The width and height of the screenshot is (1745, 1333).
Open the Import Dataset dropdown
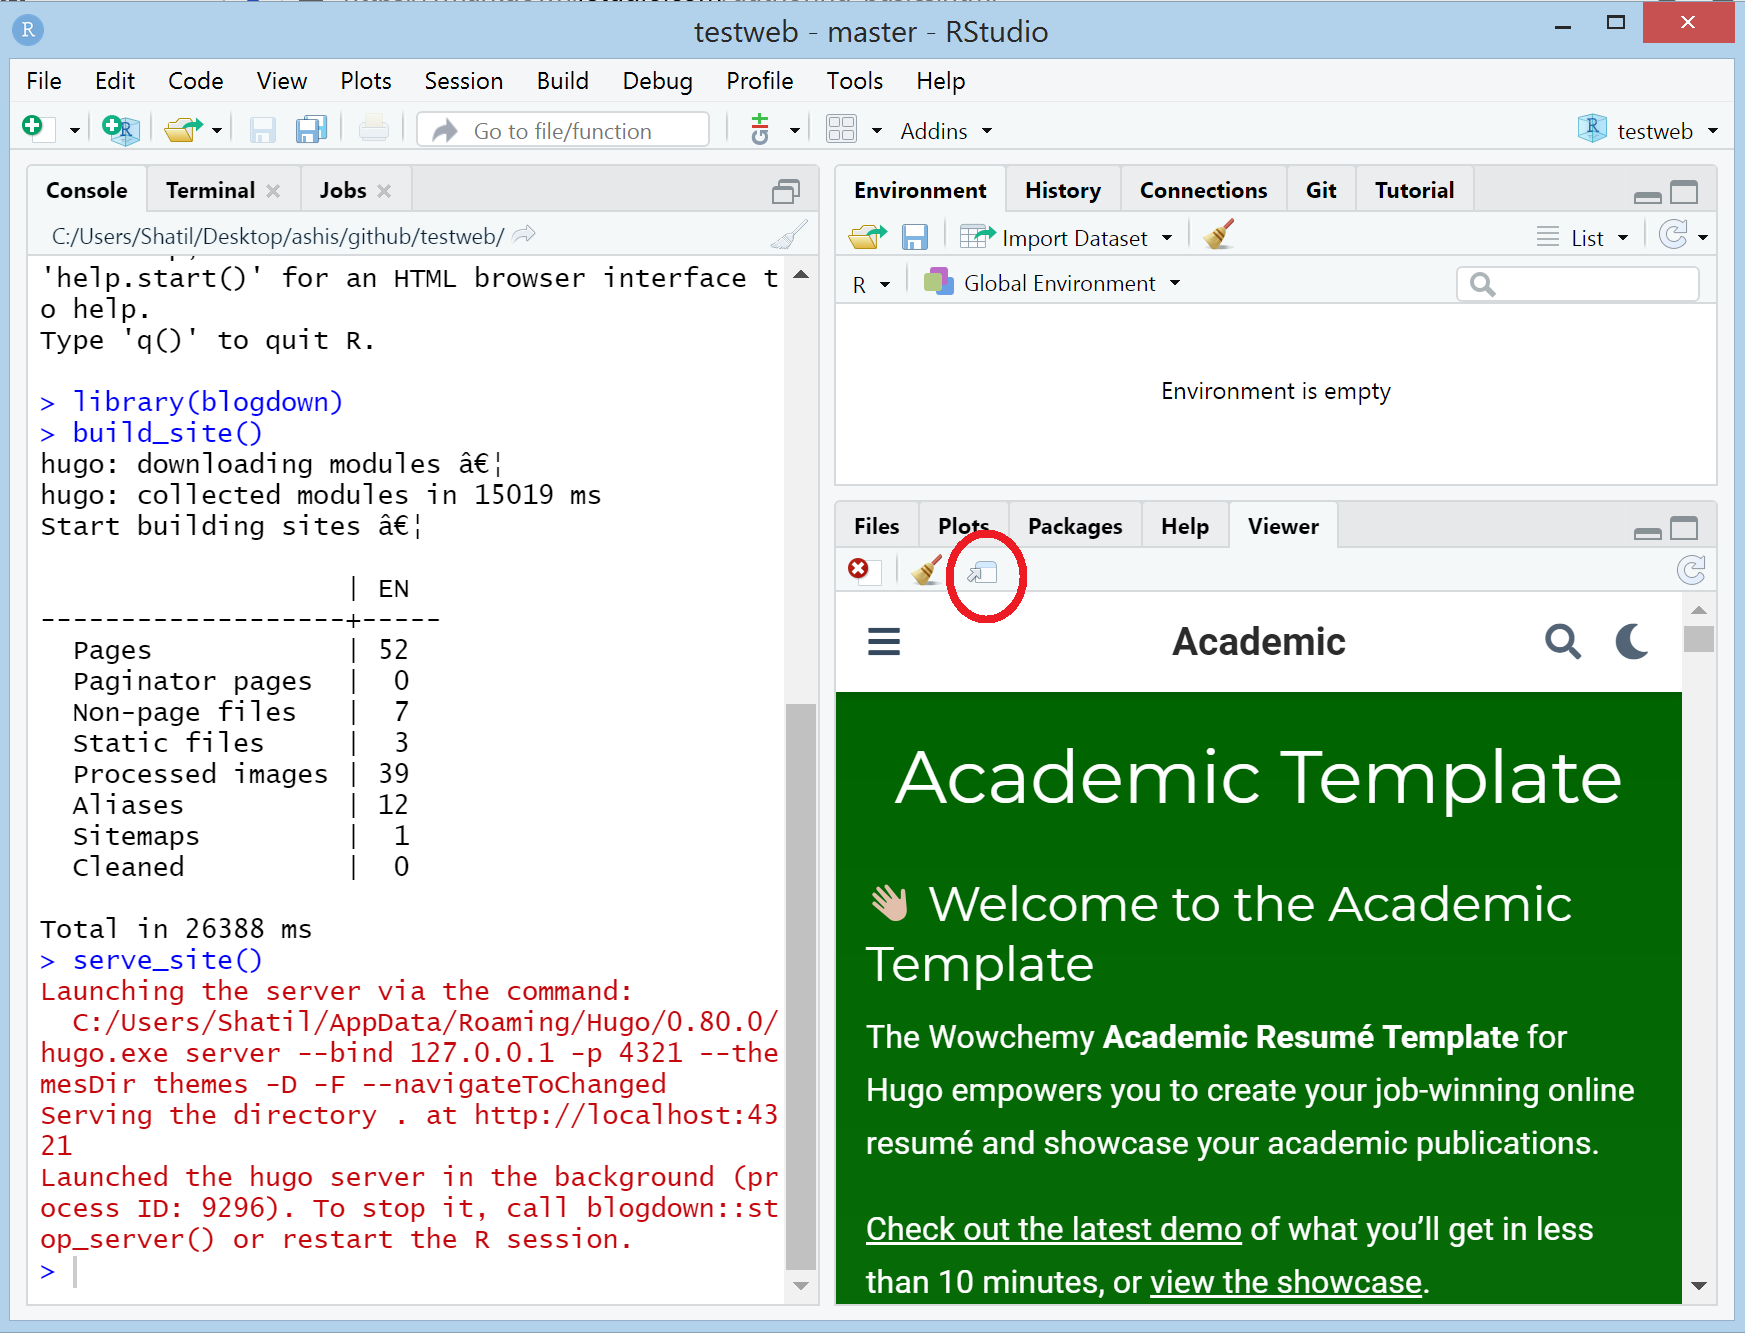click(1064, 237)
